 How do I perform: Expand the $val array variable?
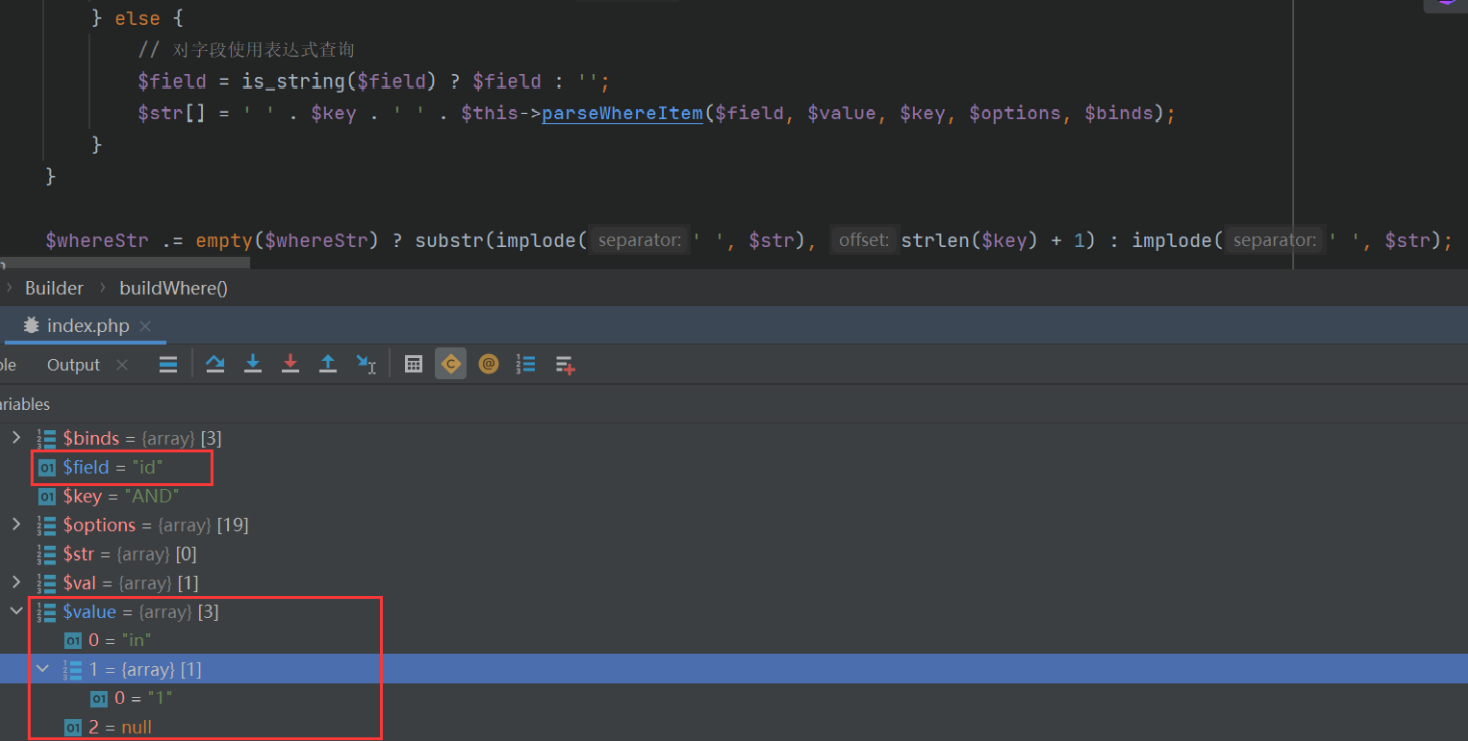(16, 582)
